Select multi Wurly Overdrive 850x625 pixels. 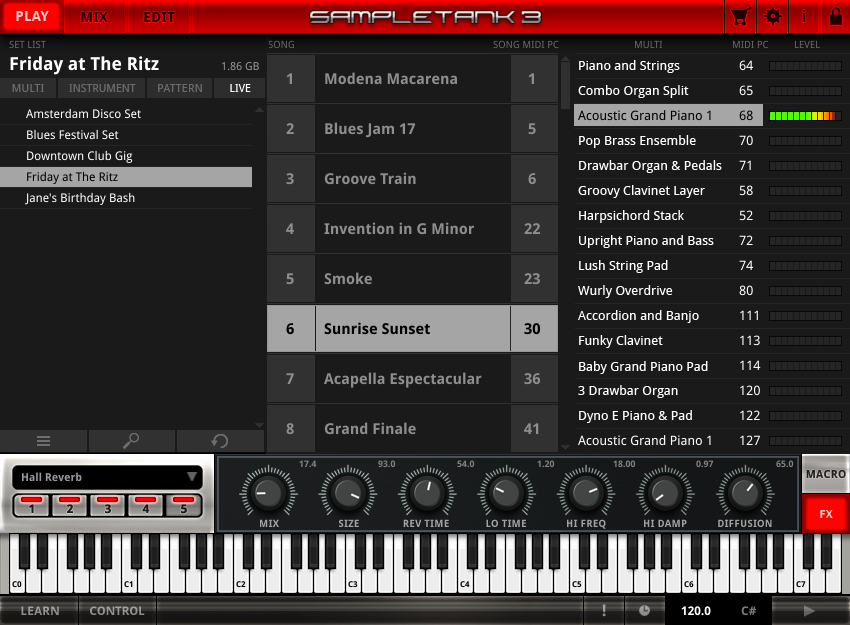(x=668, y=291)
